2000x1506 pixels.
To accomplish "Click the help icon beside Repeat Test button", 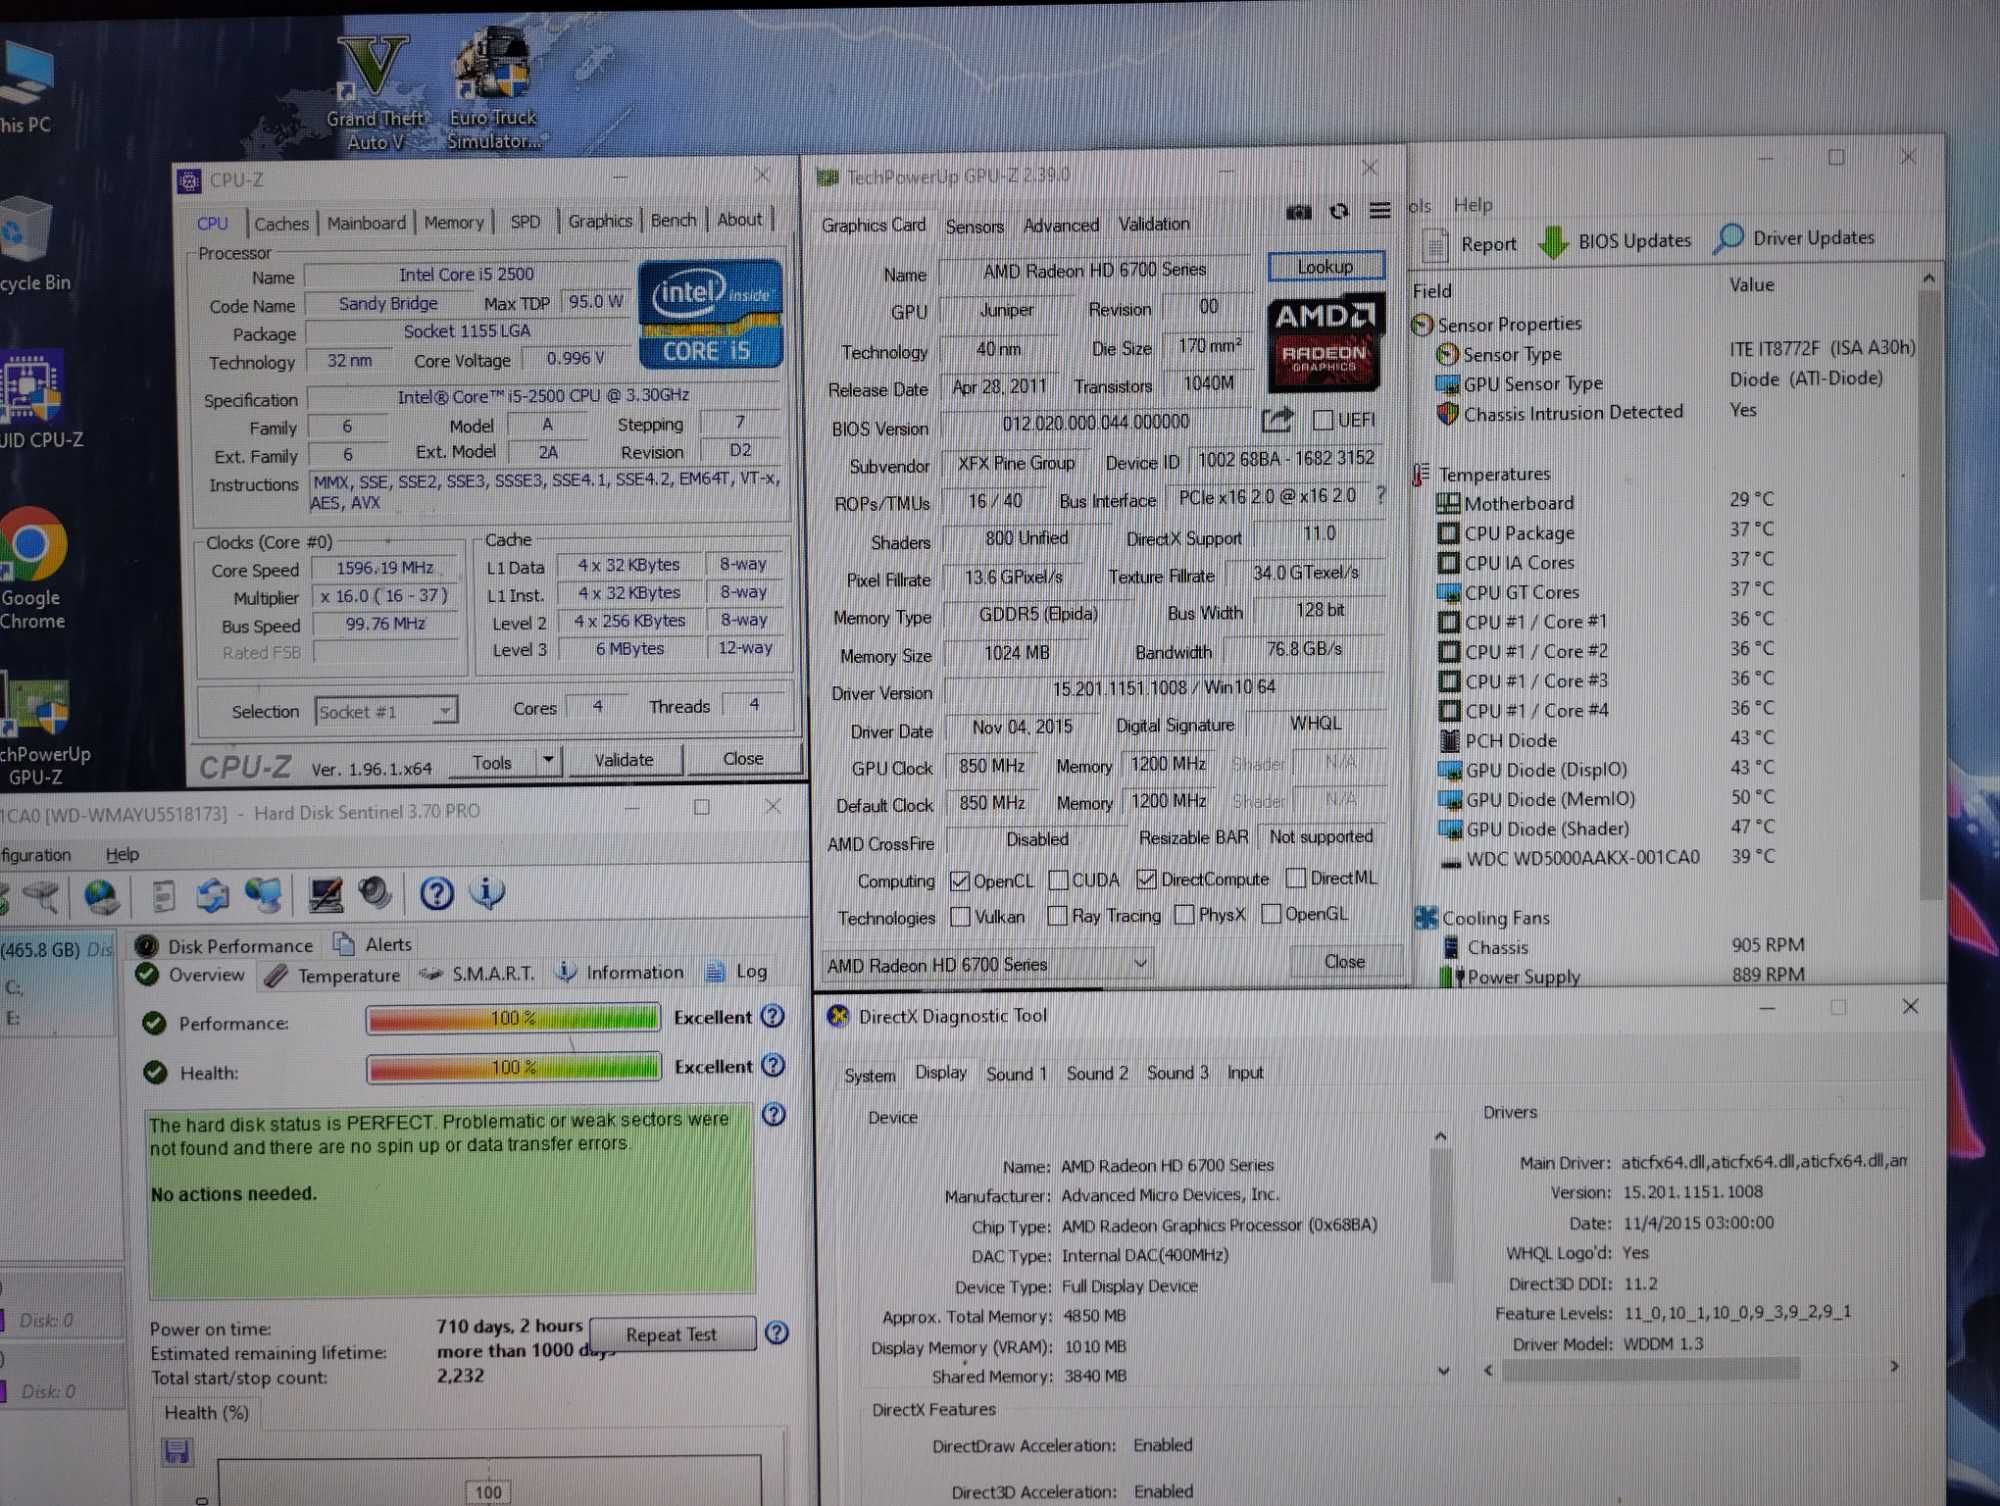I will [776, 1332].
